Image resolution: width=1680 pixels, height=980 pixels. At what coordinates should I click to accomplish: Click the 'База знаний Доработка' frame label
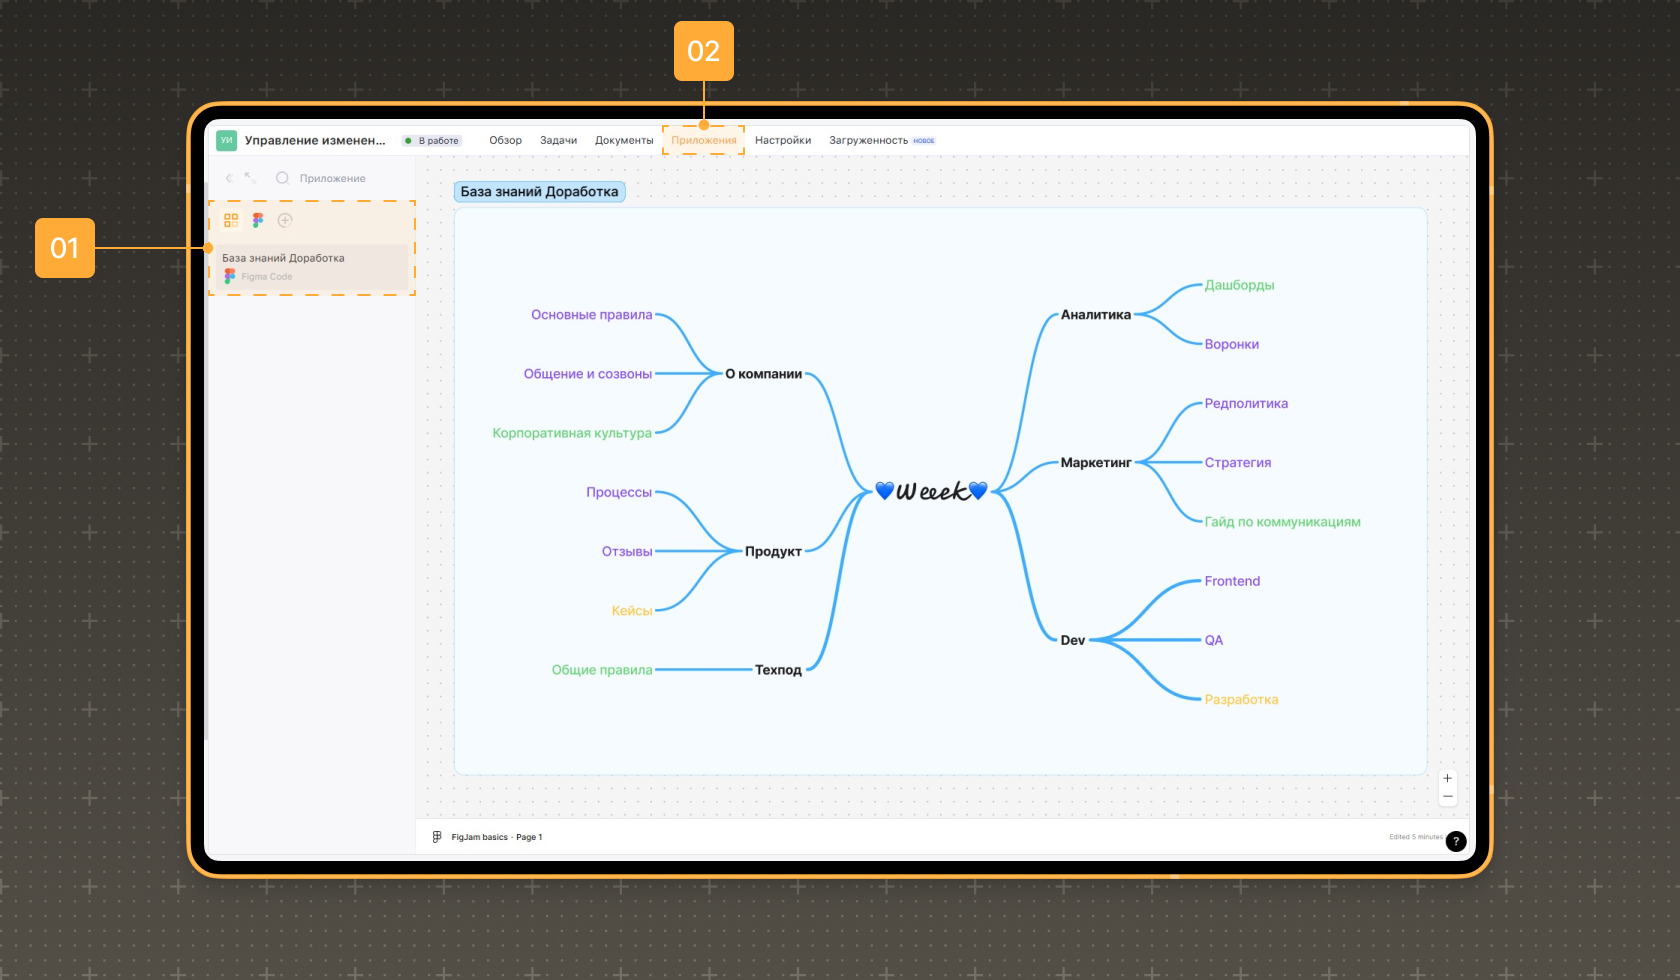[x=540, y=191]
